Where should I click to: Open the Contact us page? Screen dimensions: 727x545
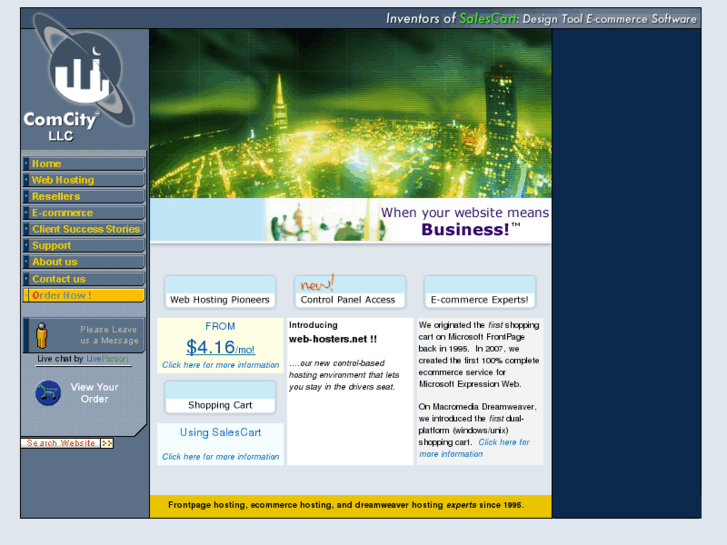[x=83, y=279]
